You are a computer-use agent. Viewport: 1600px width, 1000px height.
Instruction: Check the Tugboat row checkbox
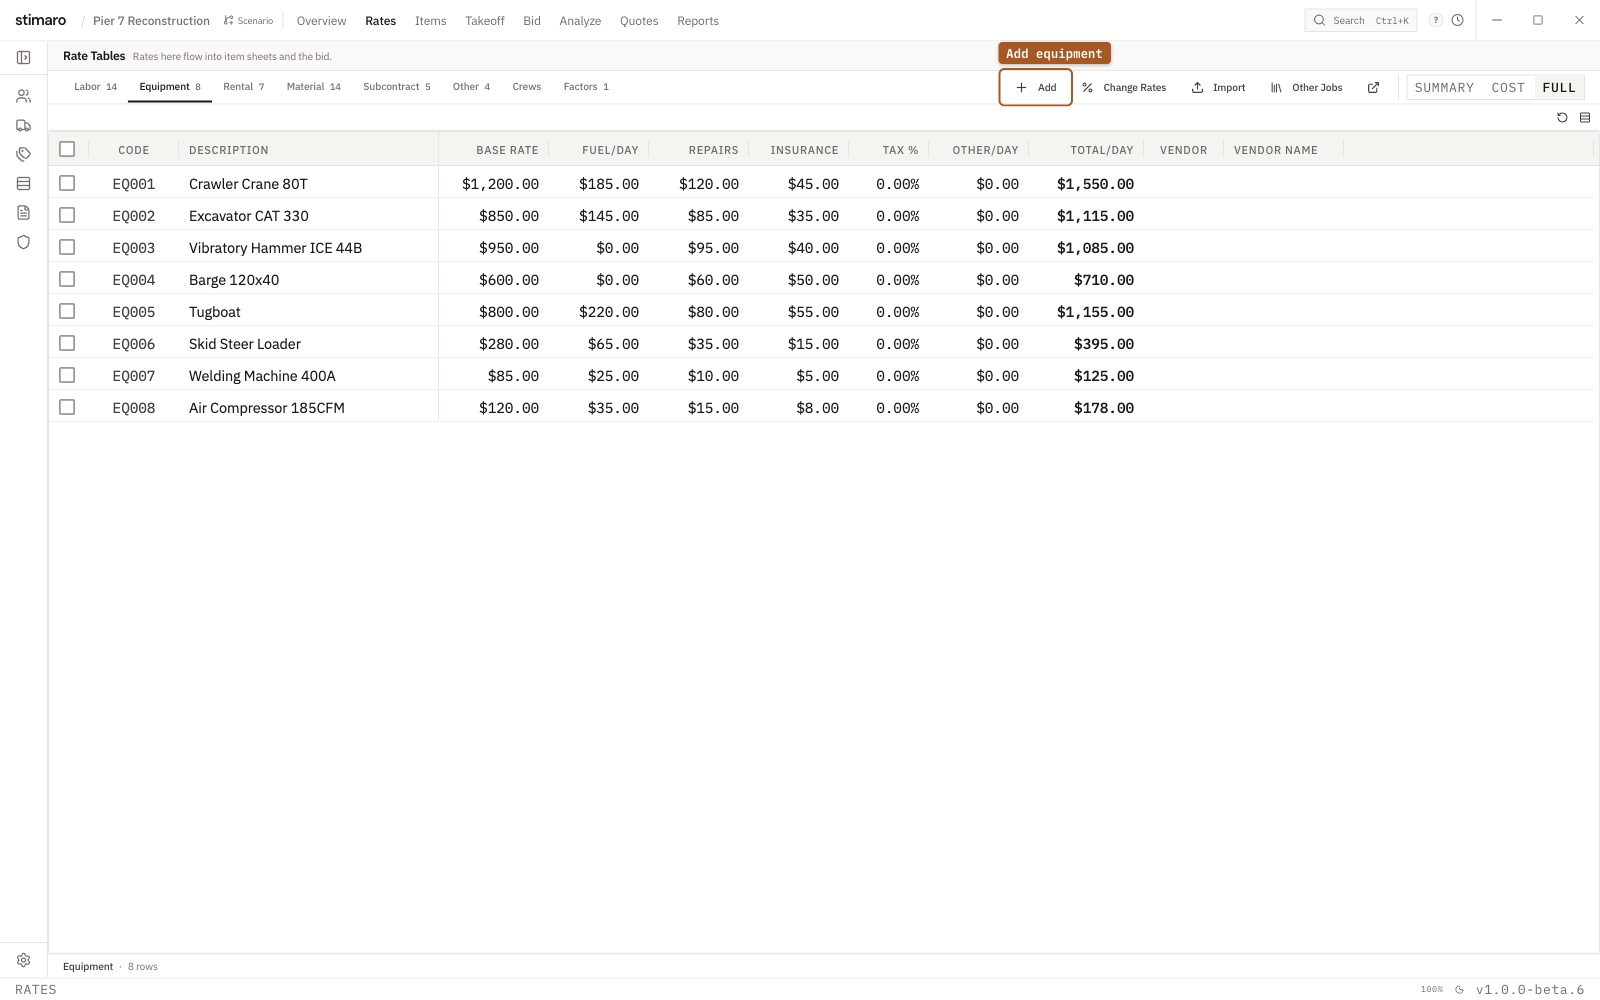(x=67, y=311)
